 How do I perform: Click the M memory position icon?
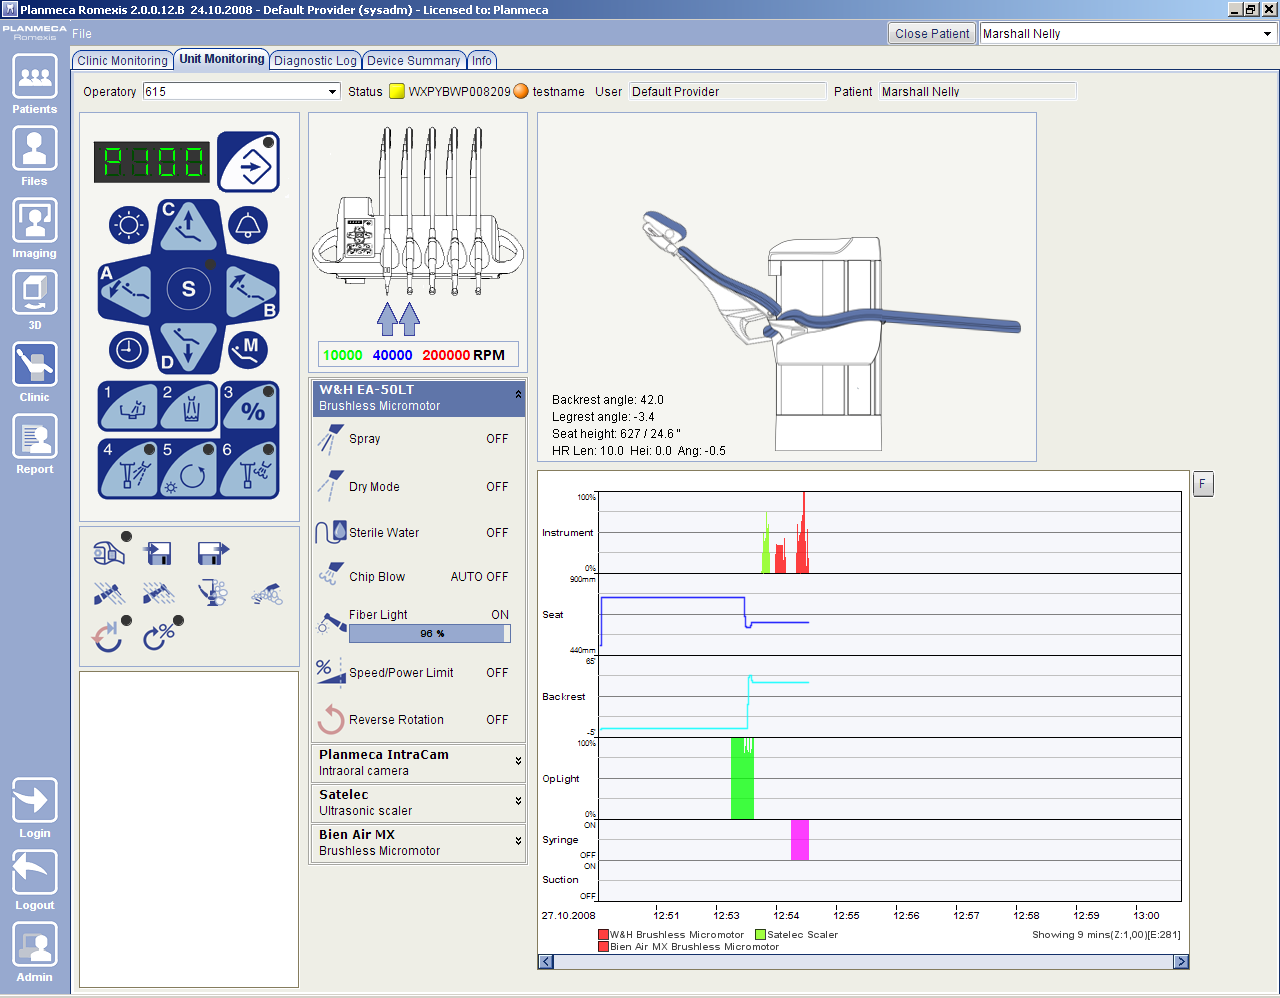coord(247,349)
